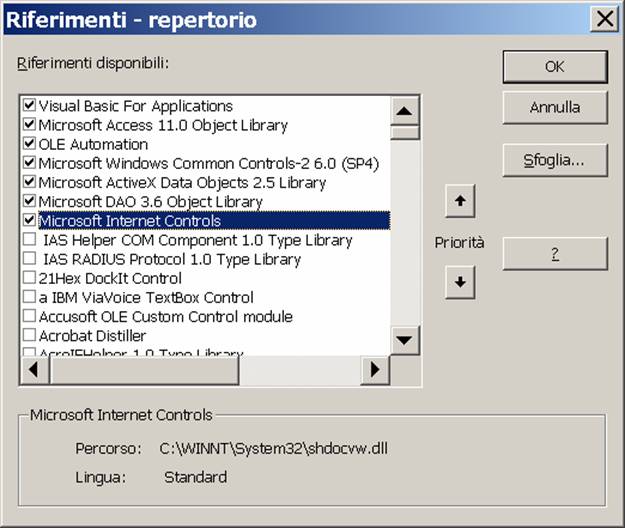625x528 pixels.
Task: Click the horizontal scroll right arrow
Action: point(375,370)
